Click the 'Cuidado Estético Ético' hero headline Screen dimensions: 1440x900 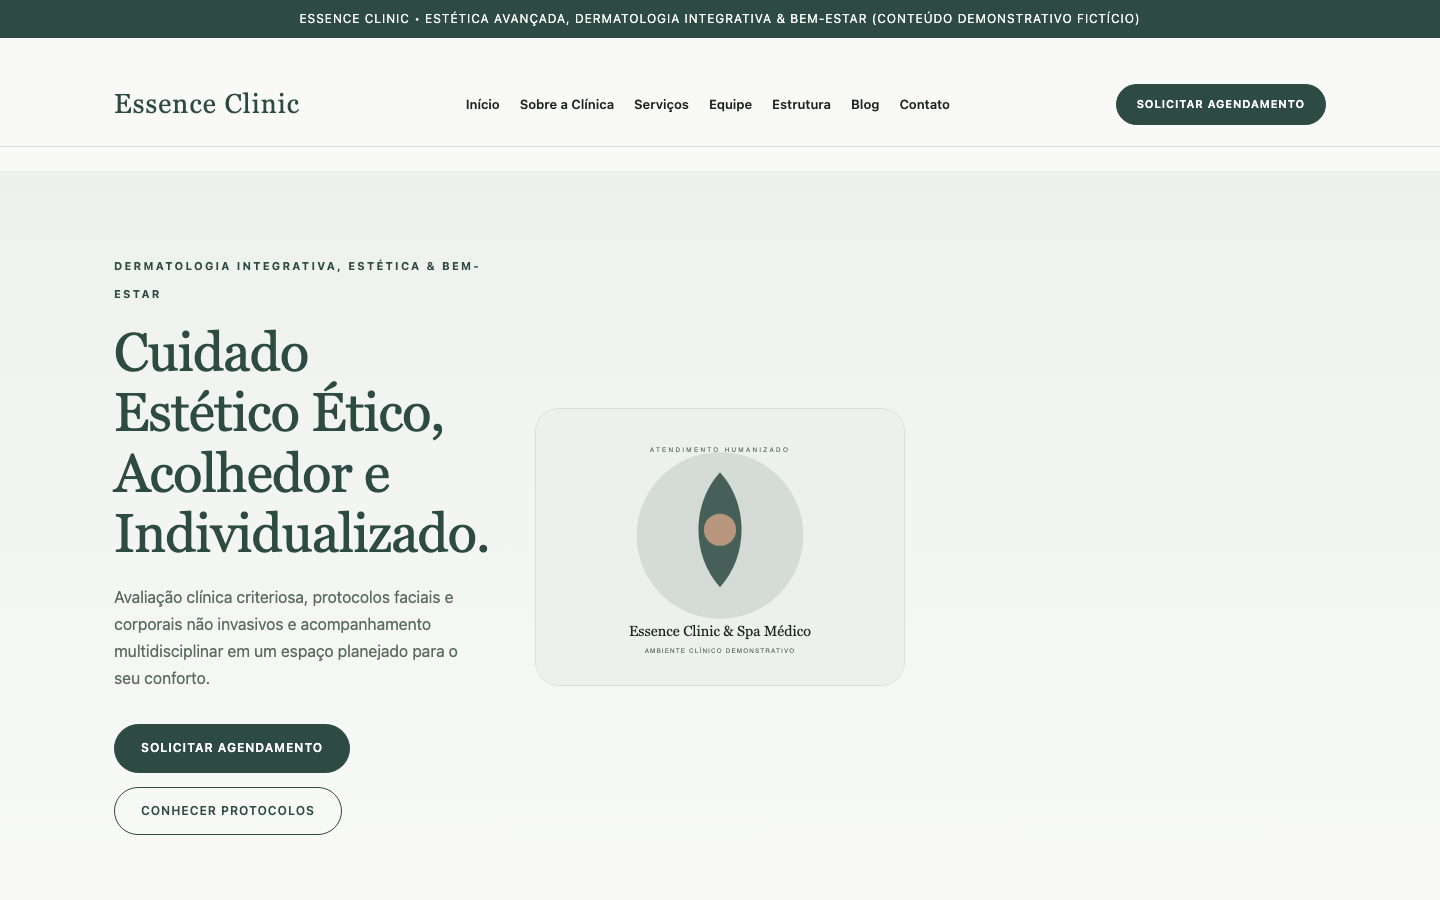click(302, 443)
